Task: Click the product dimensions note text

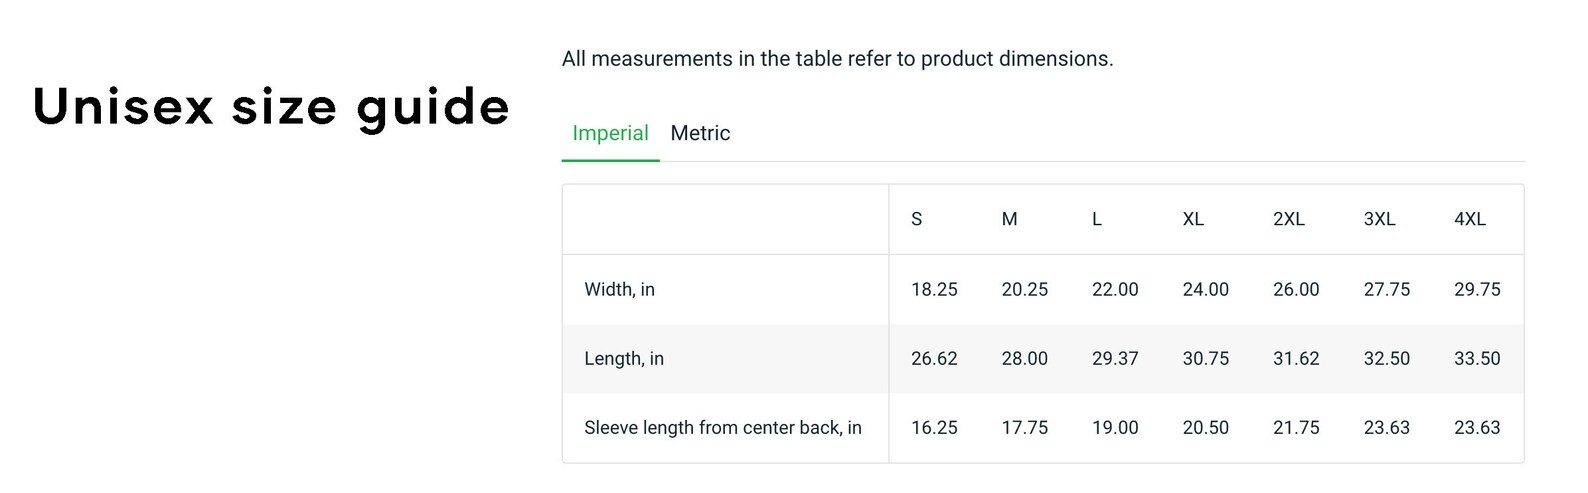Action: click(838, 59)
